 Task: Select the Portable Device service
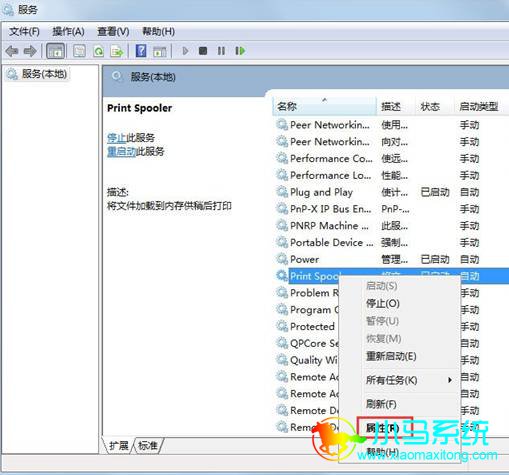coord(391,243)
